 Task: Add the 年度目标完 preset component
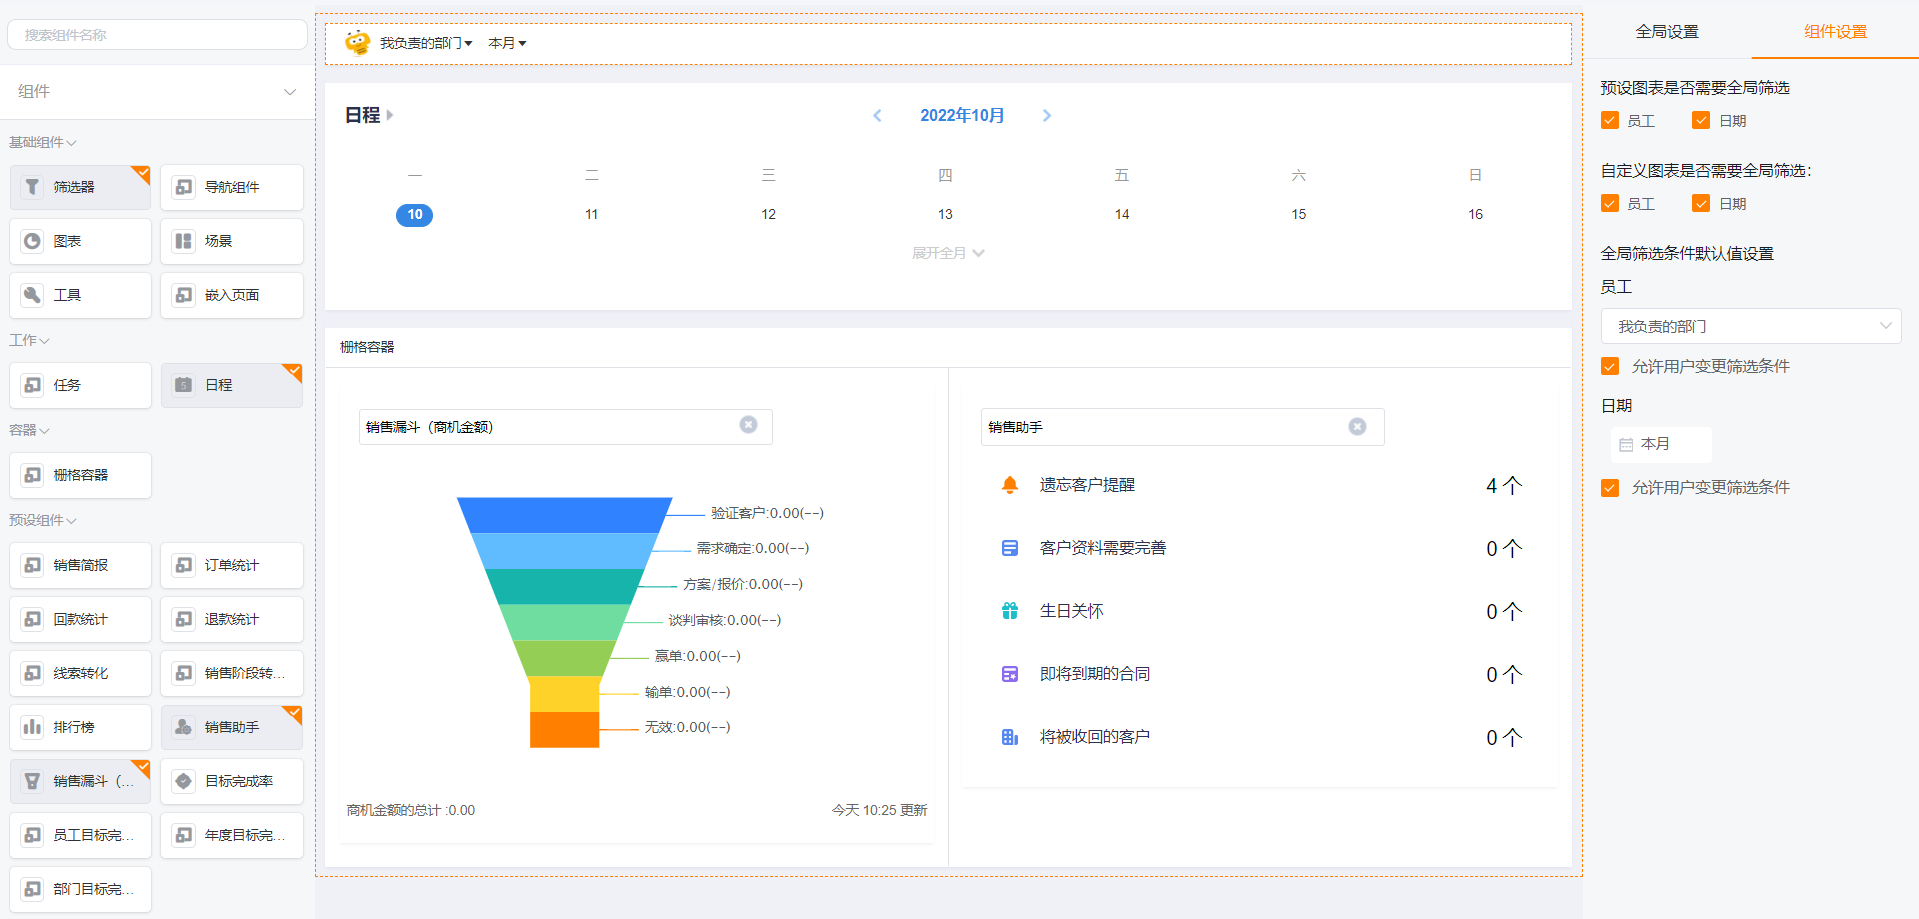[232, 835]
